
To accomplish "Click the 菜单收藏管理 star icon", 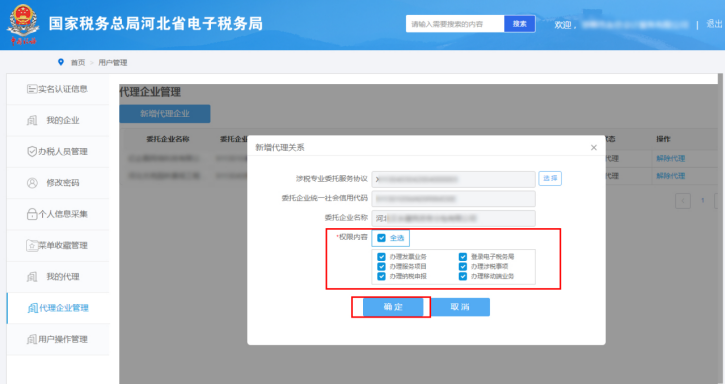I will coord(32,245).
